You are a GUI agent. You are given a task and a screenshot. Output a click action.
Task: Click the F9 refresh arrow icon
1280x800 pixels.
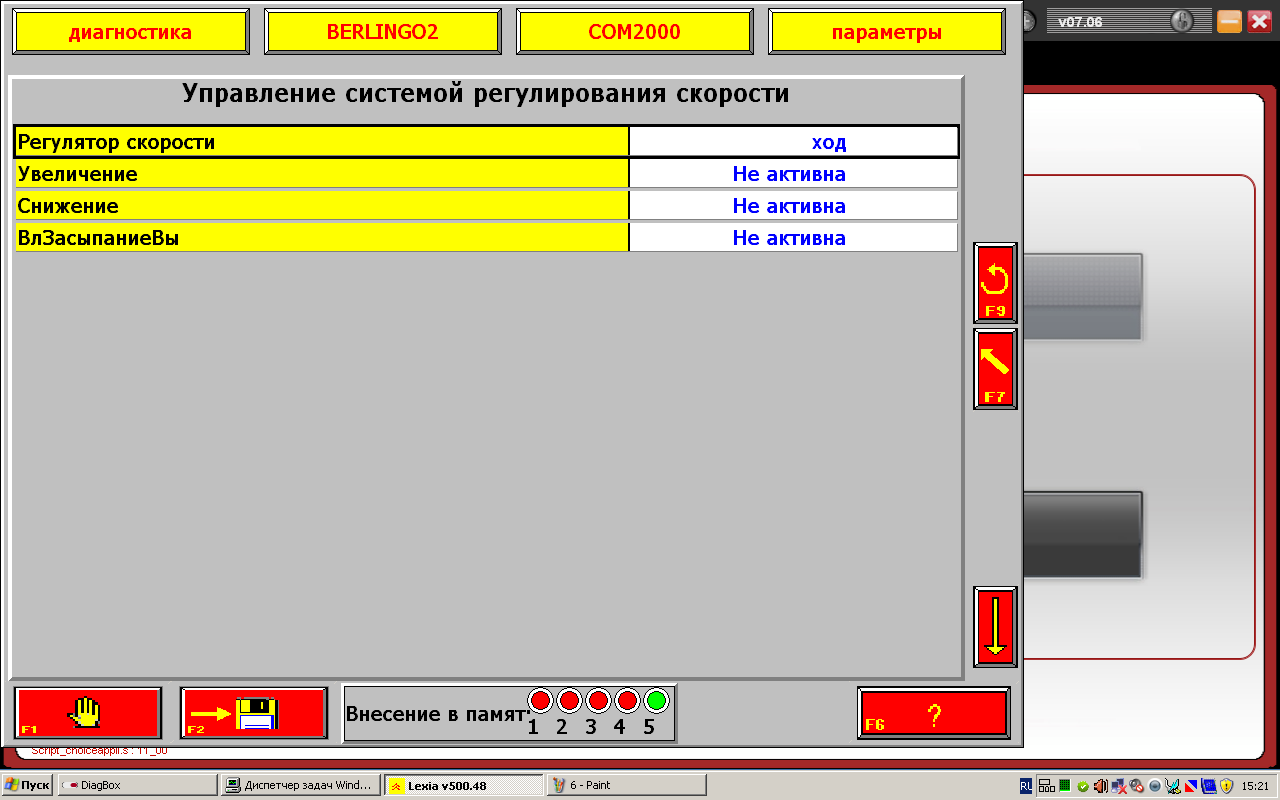(995, 283)
